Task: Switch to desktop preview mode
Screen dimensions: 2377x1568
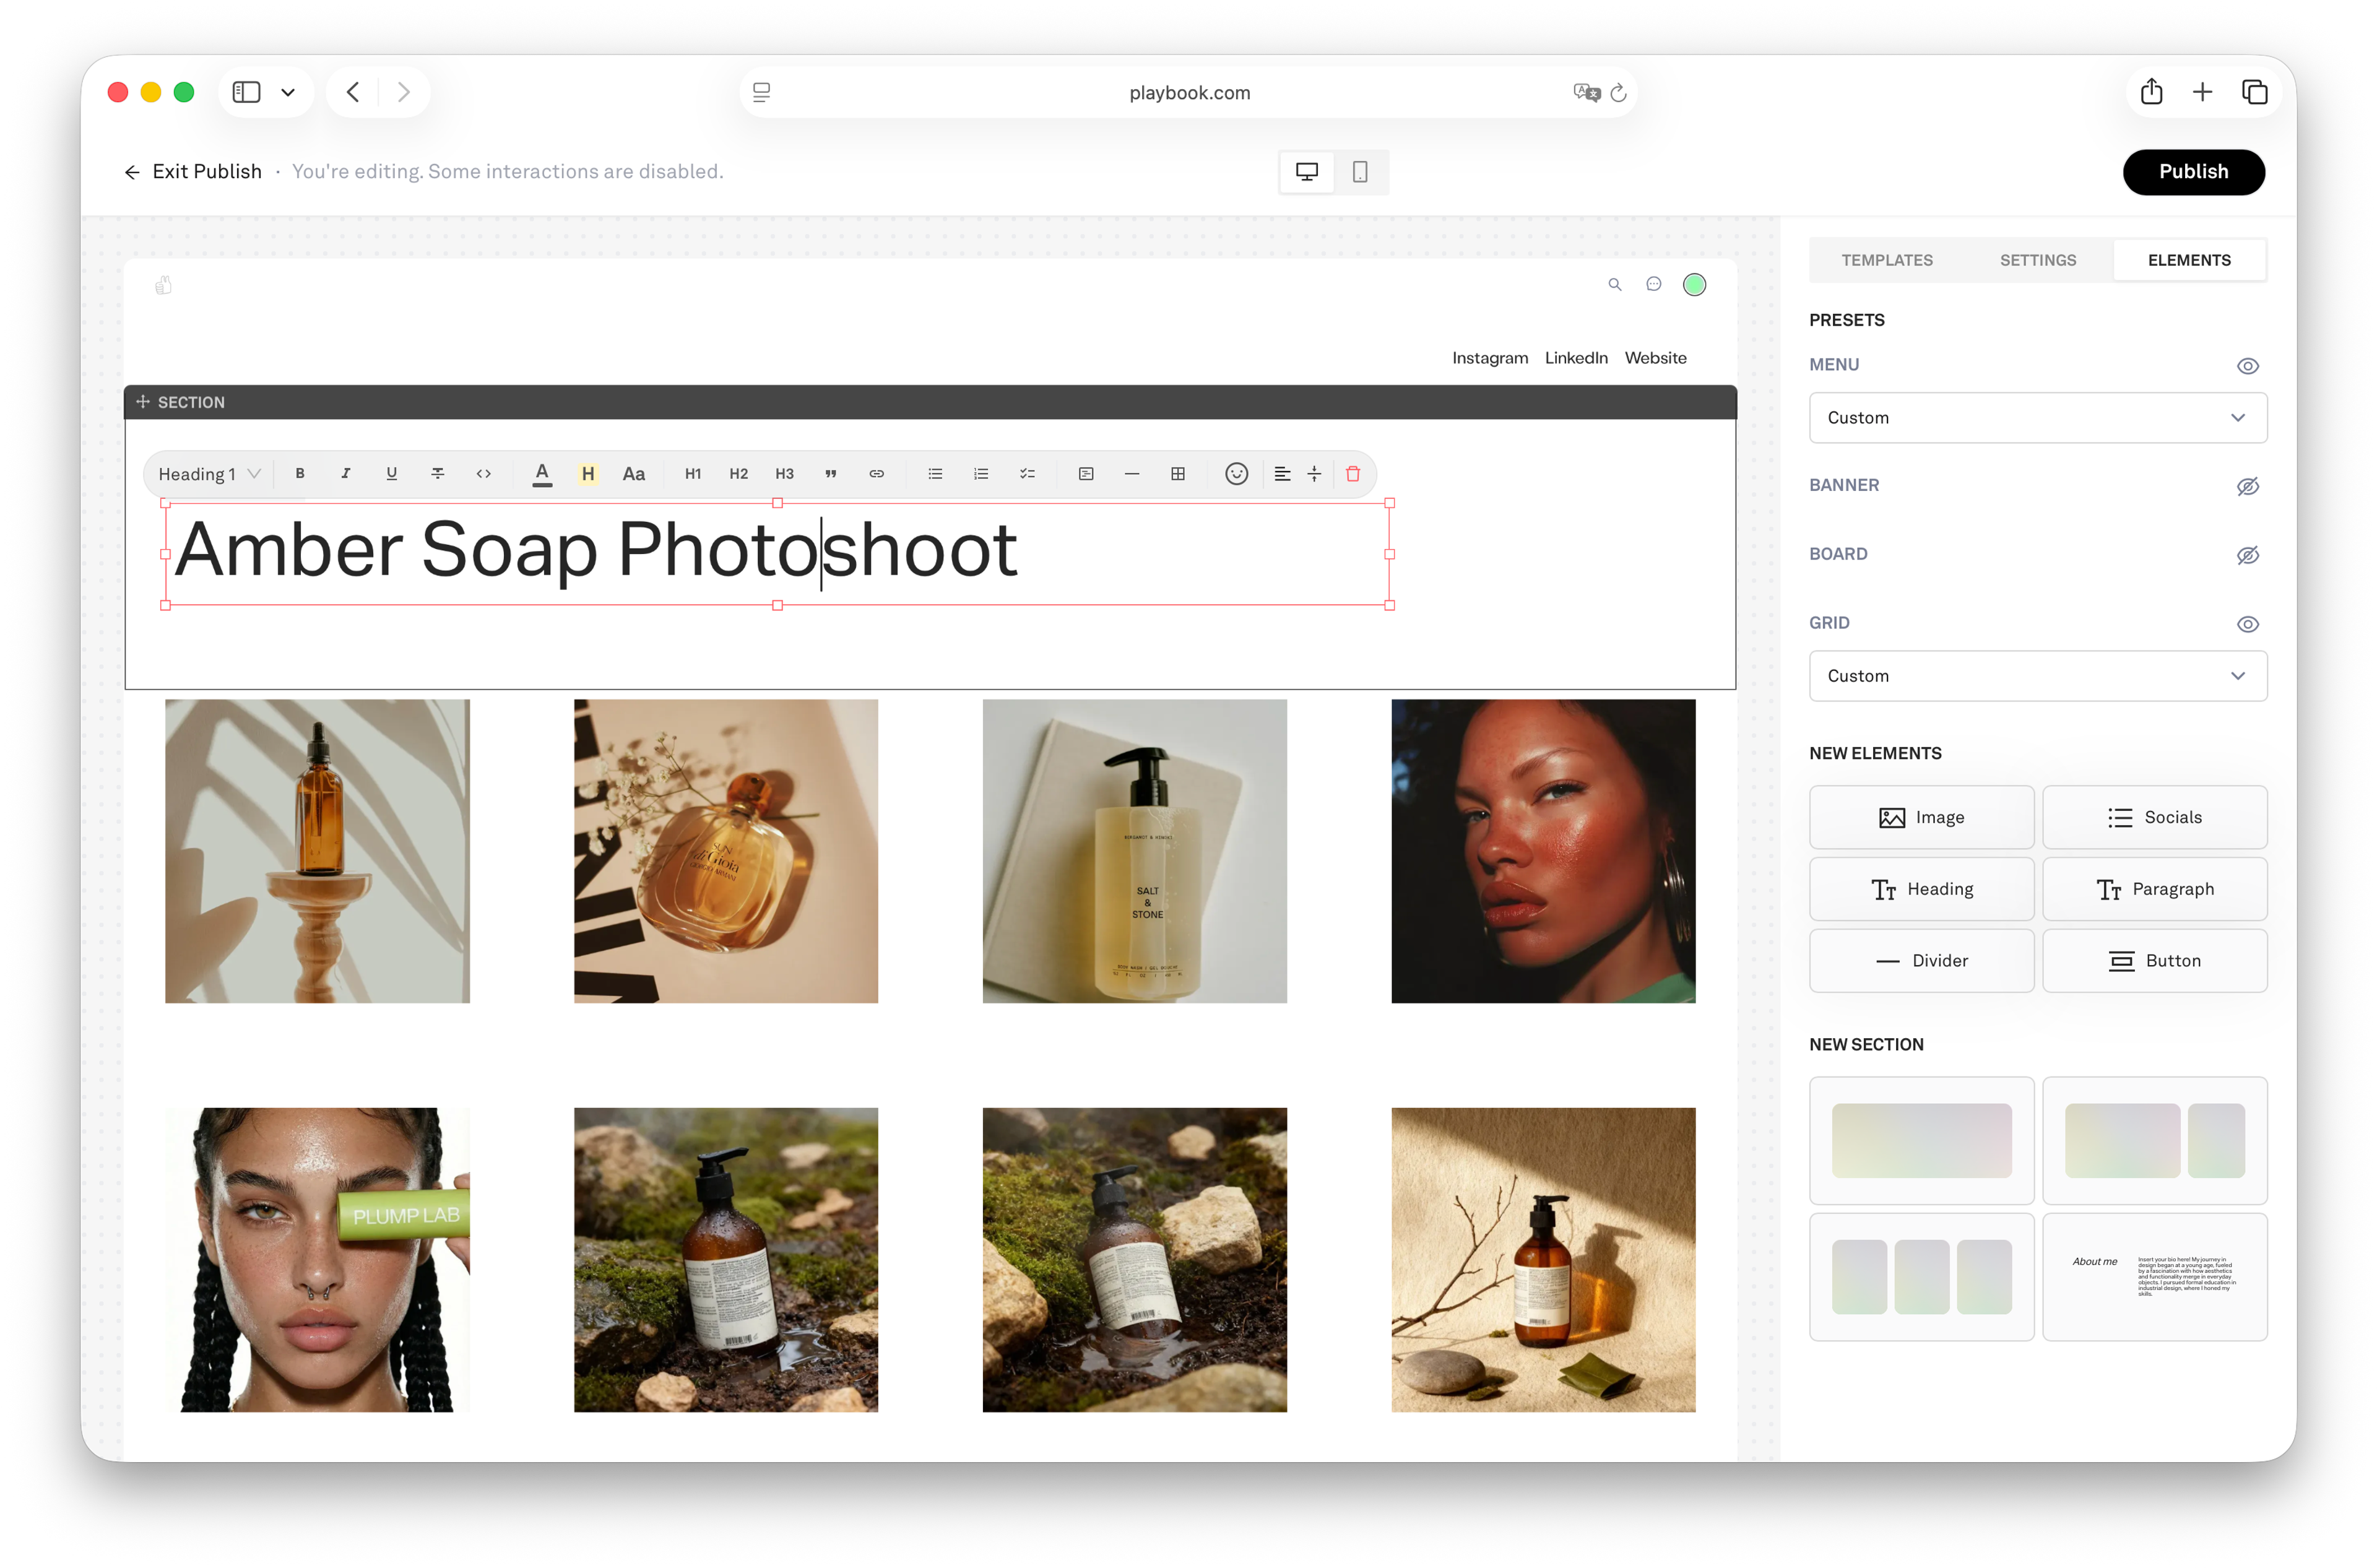Action: pos(1306,172)
